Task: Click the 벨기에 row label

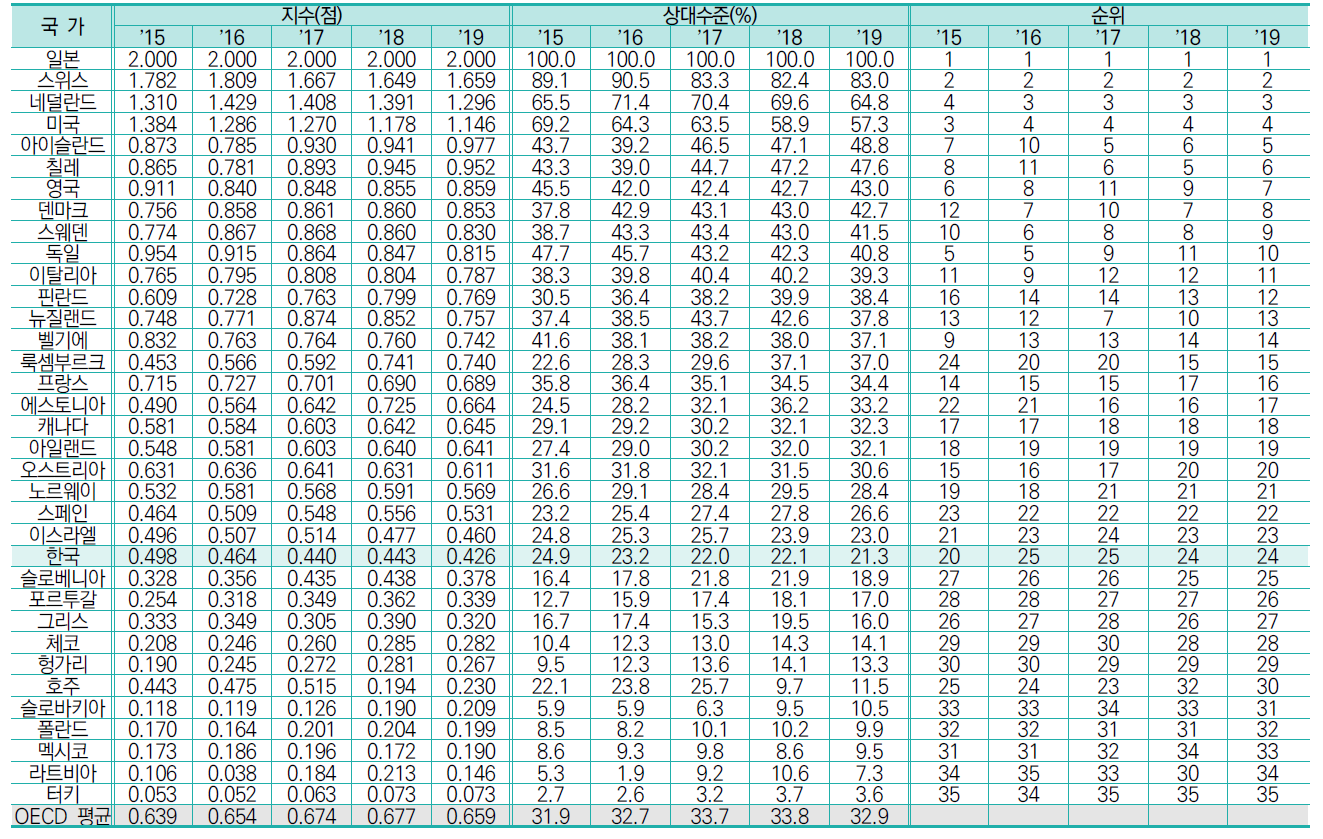Action: tap(62, 341)
